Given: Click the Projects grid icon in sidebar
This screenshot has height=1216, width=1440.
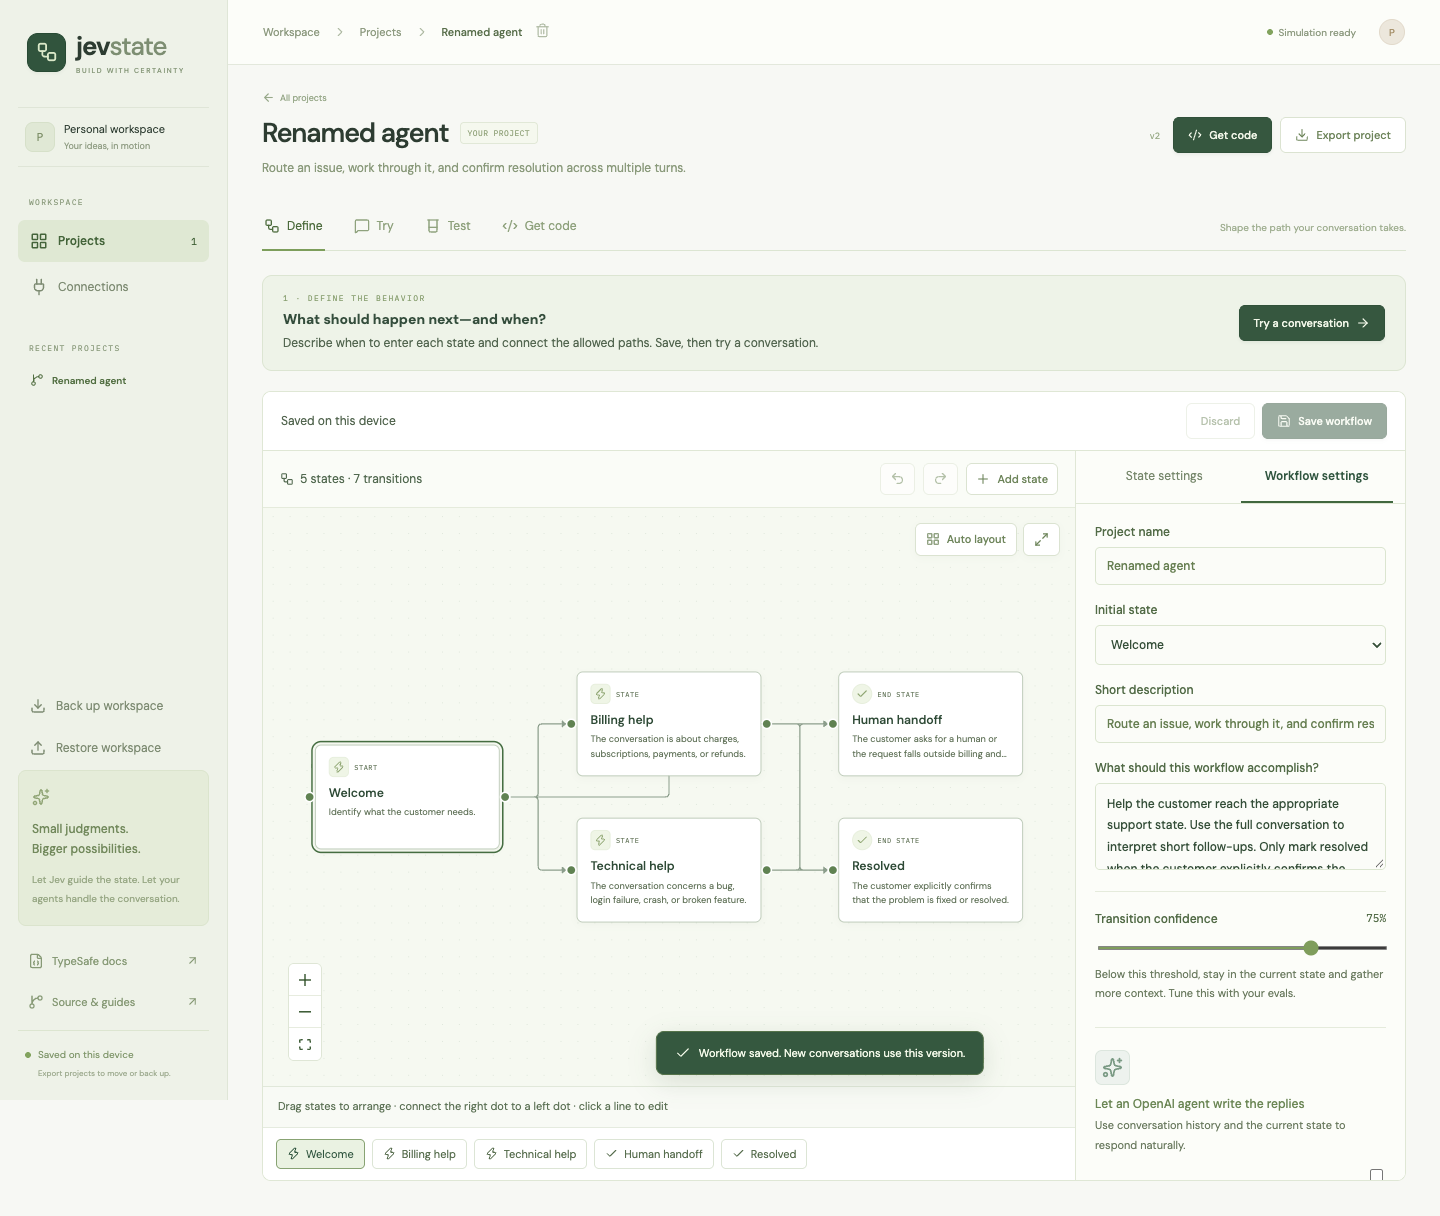Looking at the screenshot, I should click(39, 241).
